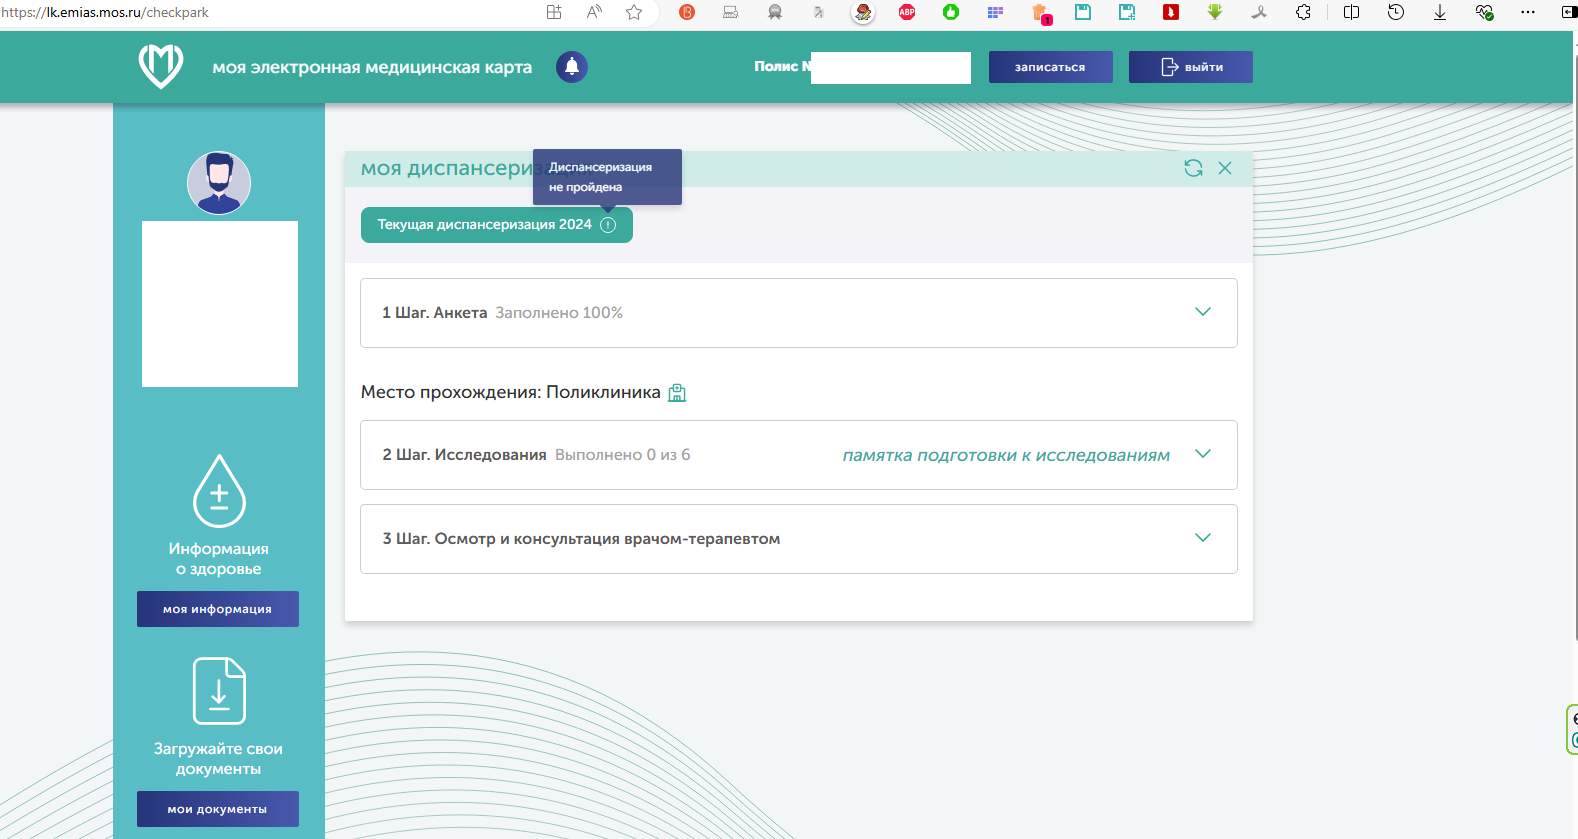Click info icon beside Текущая диспансеризация 2024

coord(608,225)
